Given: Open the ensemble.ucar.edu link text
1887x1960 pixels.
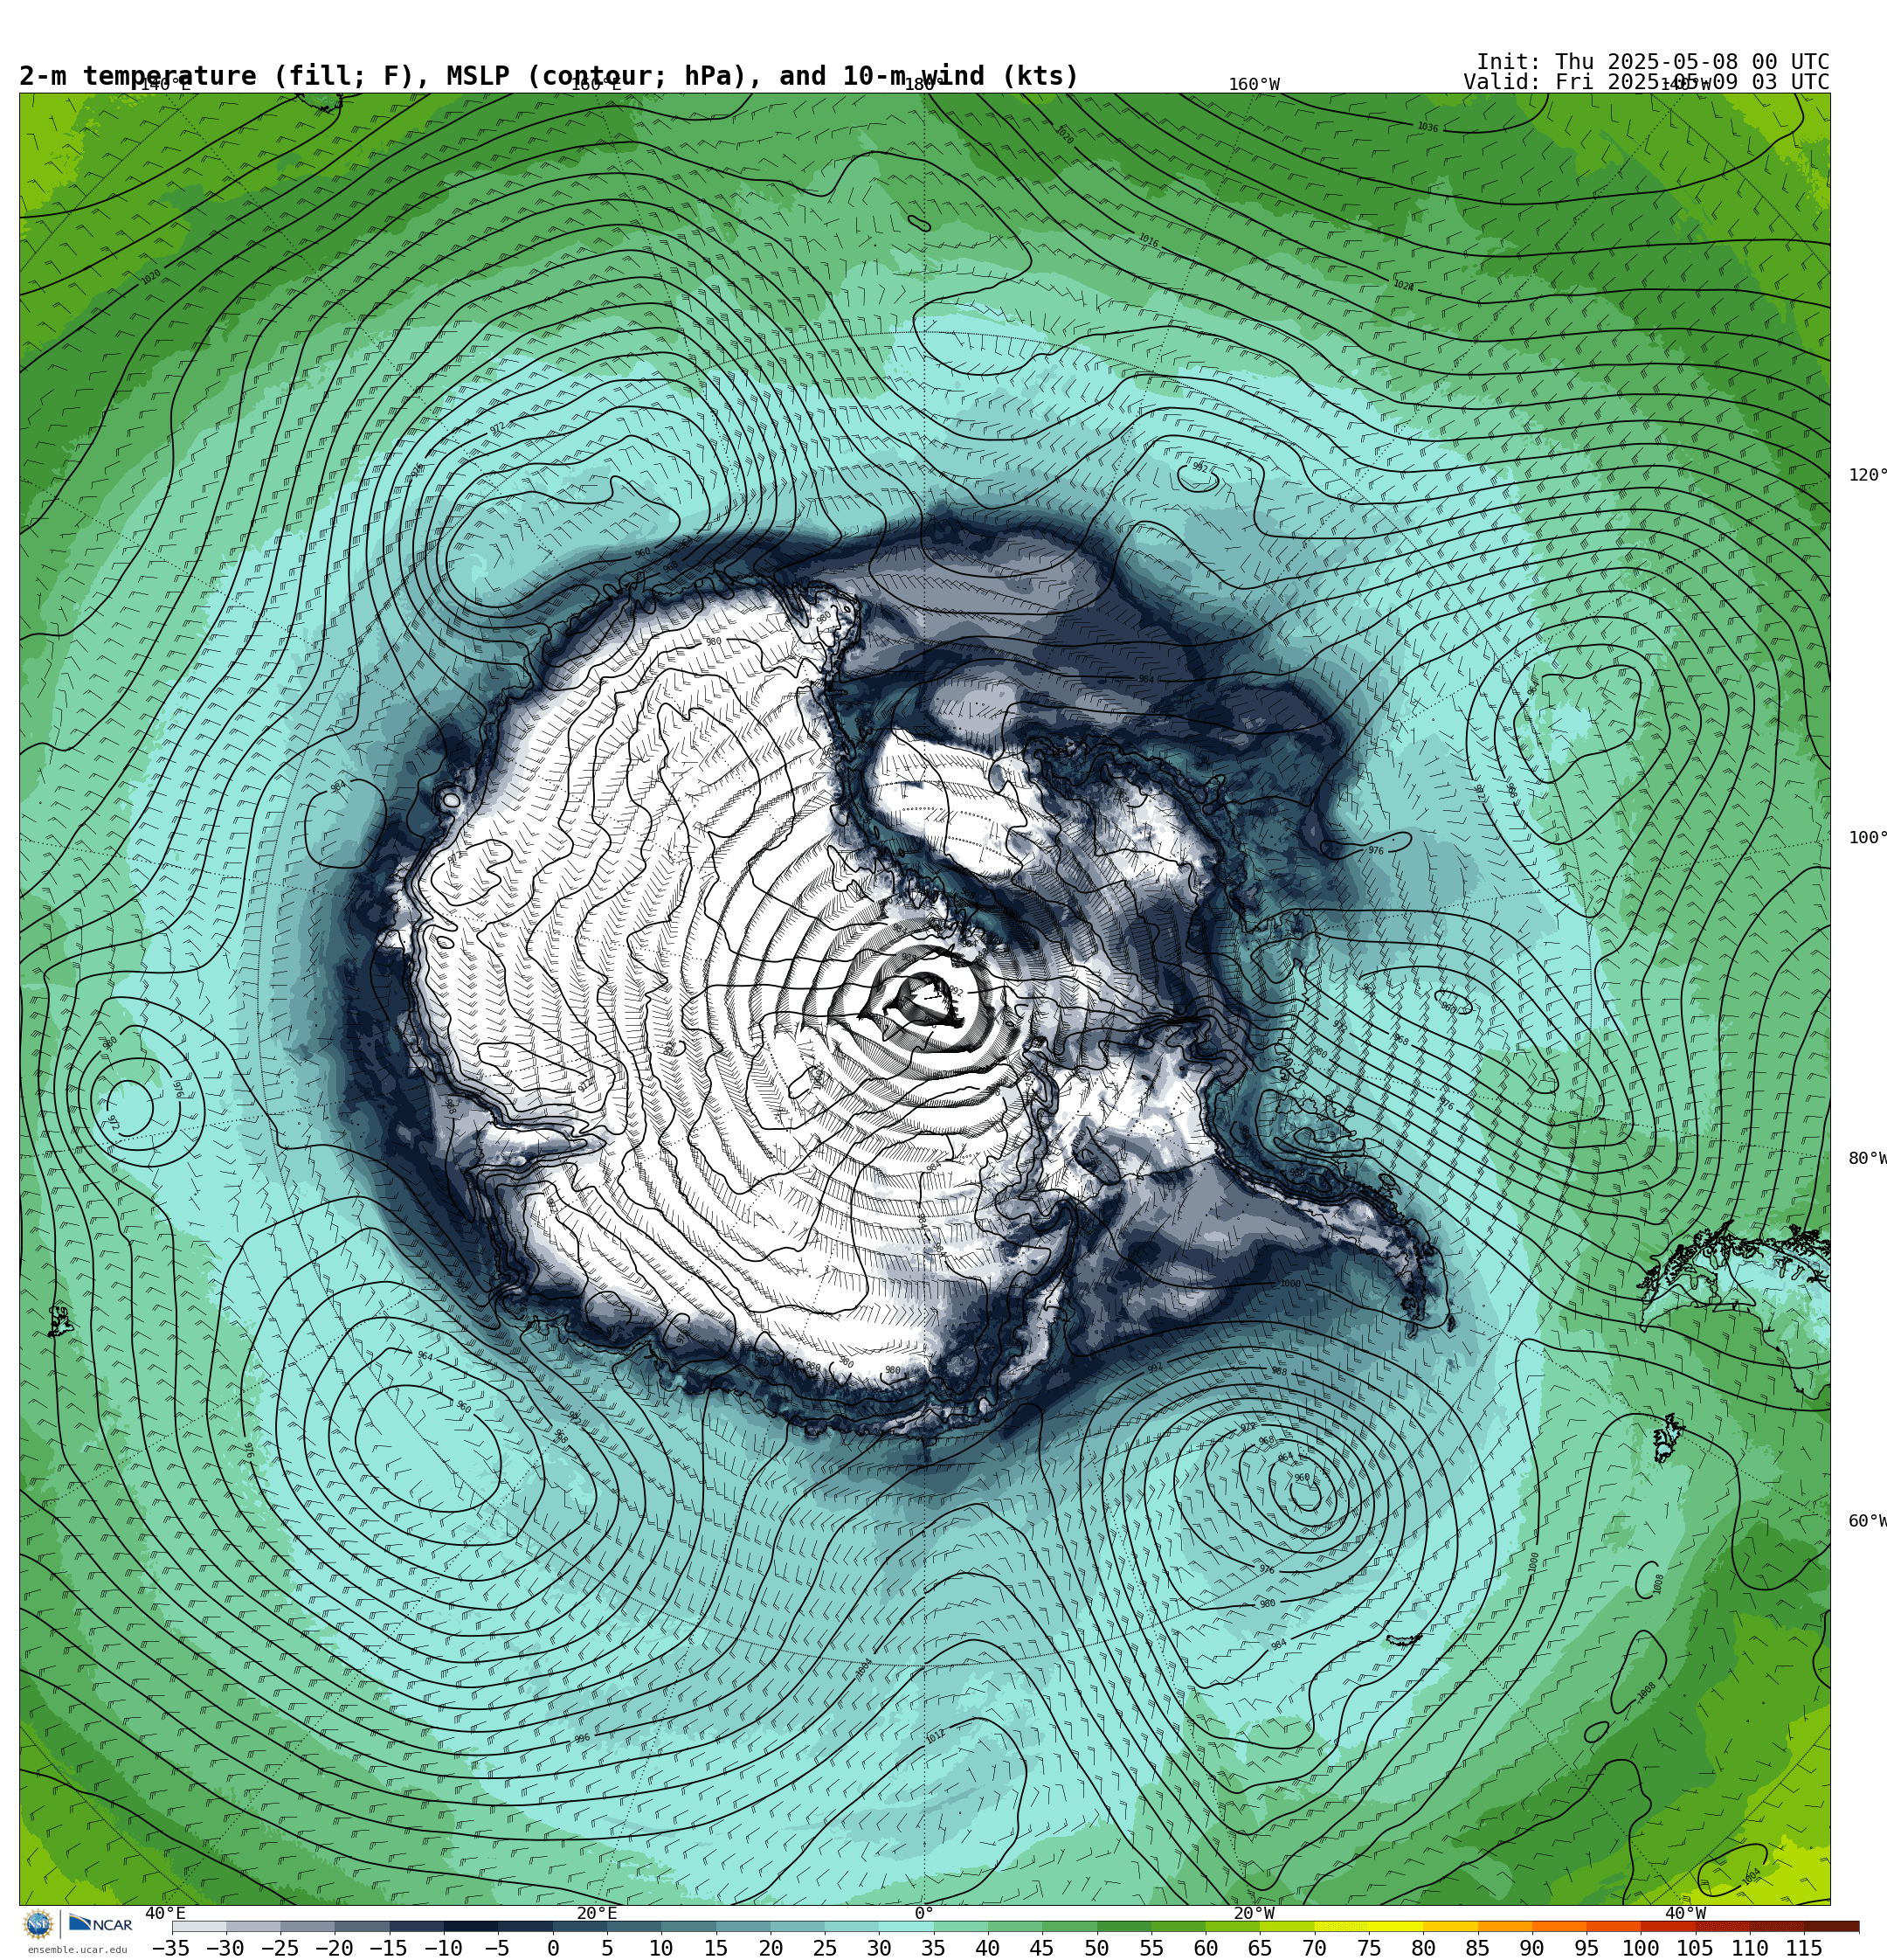Looking at the screenshot, I should coord(77,1950).
